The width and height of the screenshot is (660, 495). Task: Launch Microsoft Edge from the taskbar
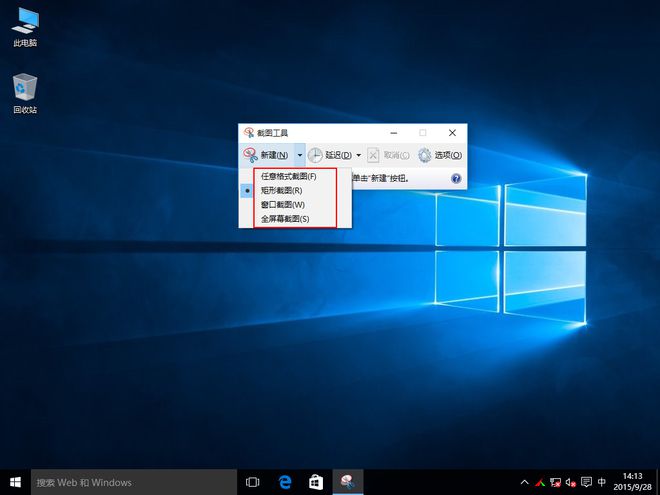pos(284,482)
